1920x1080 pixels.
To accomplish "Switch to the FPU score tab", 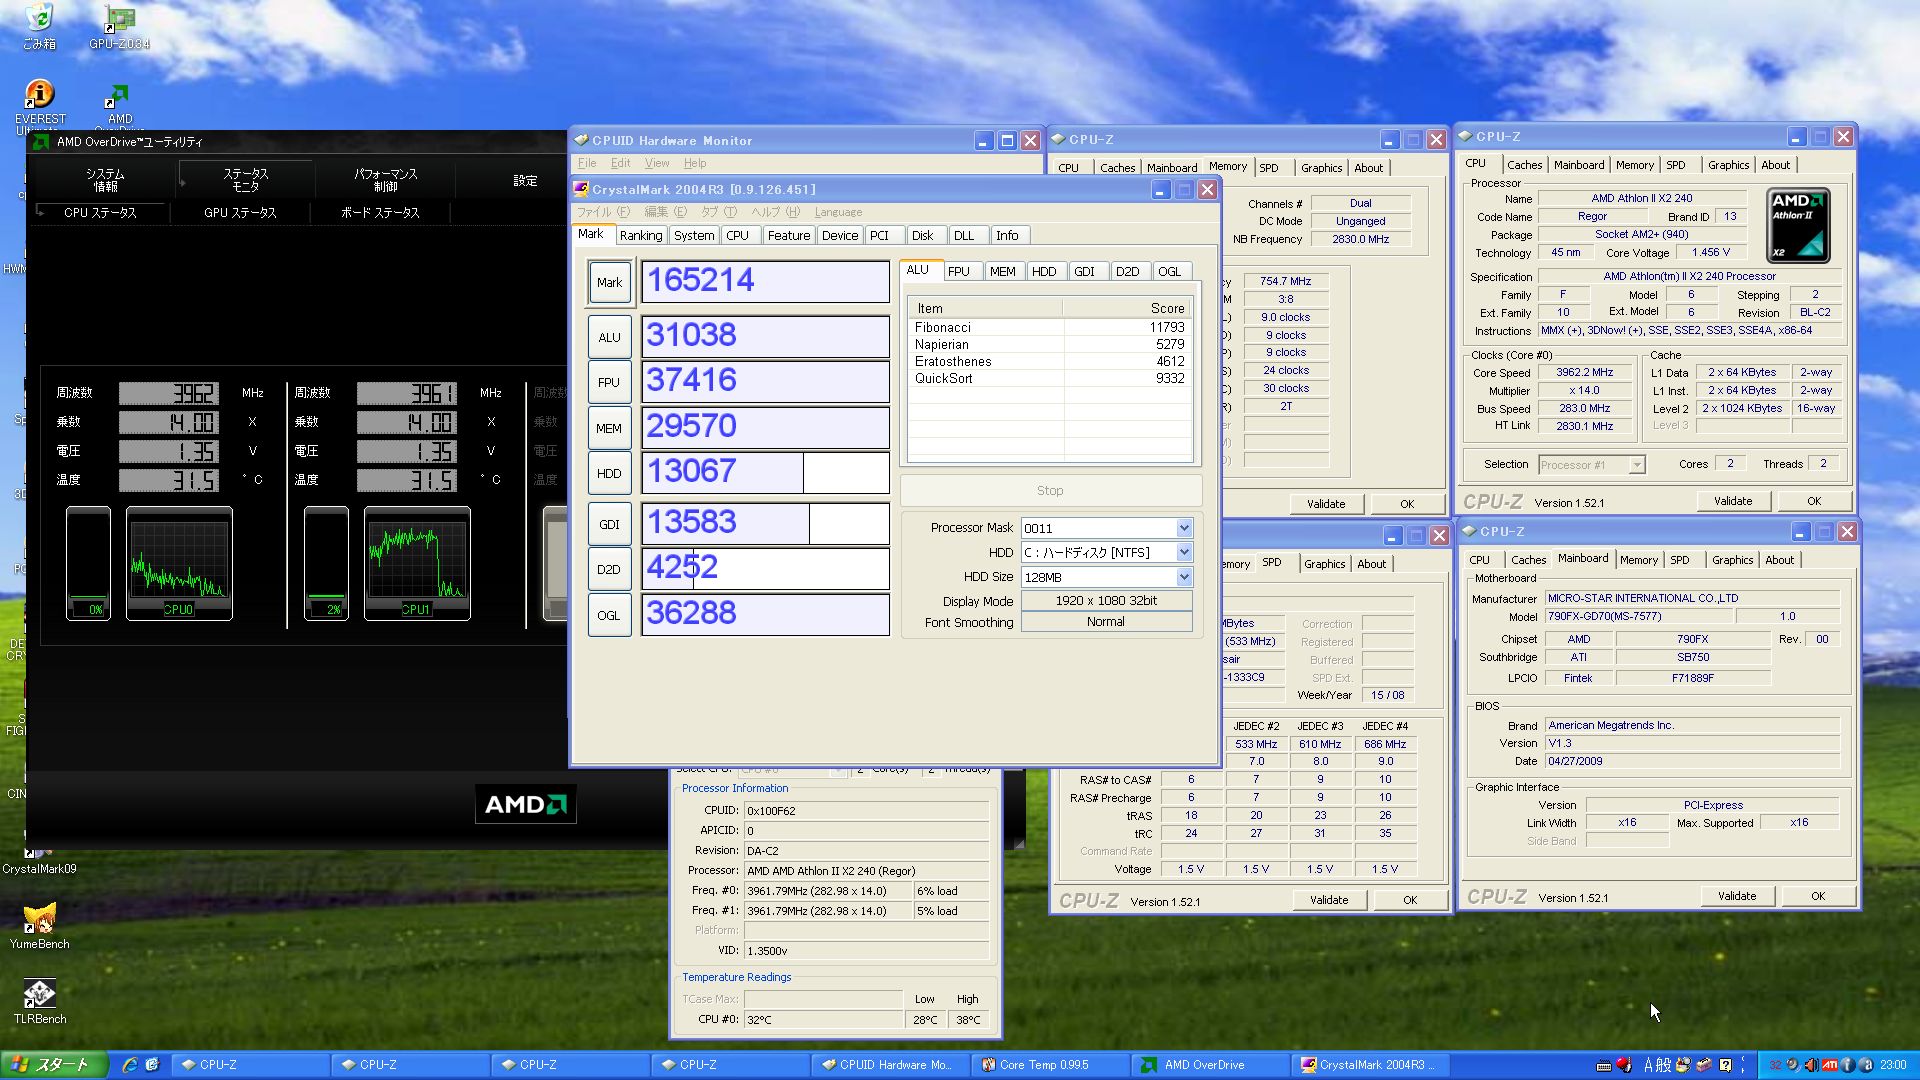I will coord(958,271).
